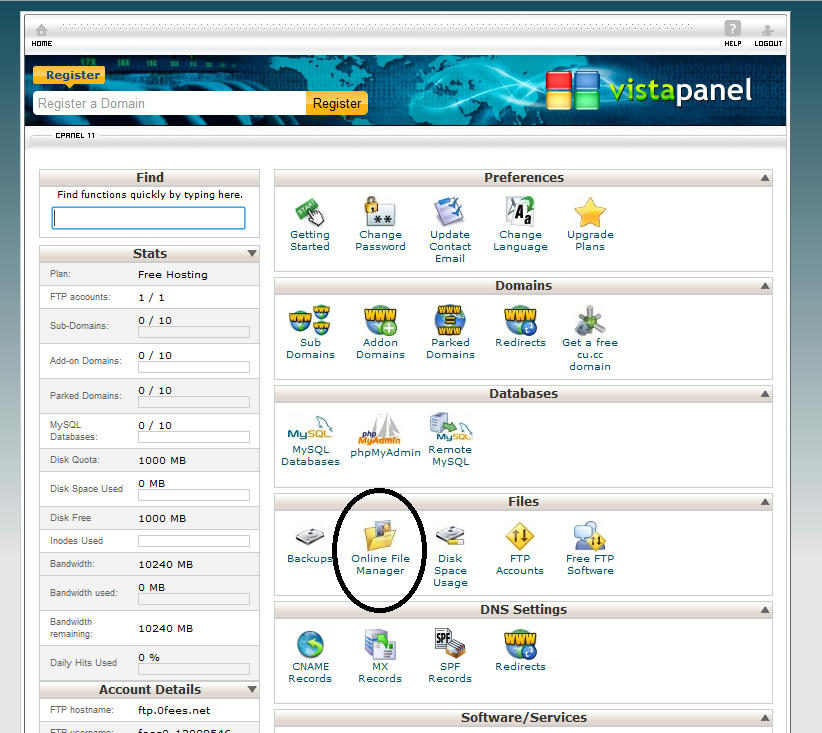Viewport: 822px width, 733px height.
Task: Click the Sub-Domains usage bar
Action: coord(194,332)
